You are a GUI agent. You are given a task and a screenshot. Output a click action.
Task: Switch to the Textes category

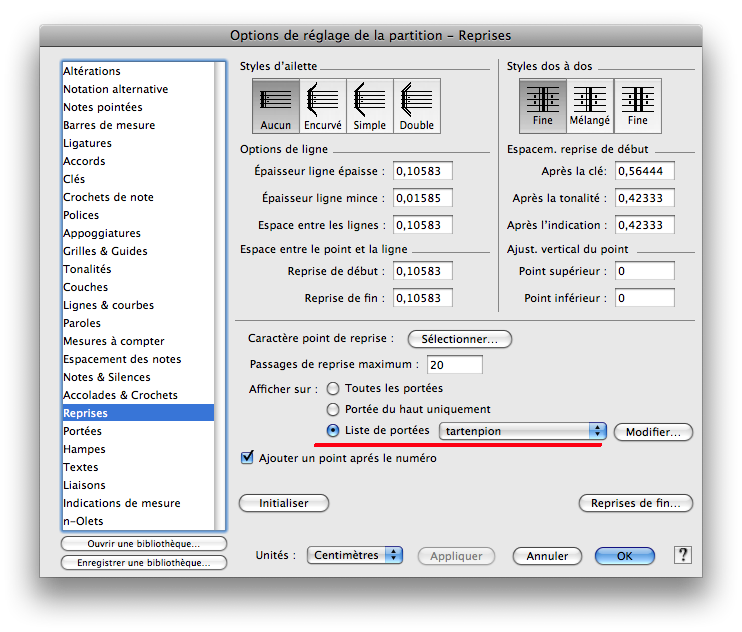pyautogui.click(x=81, y=467)
